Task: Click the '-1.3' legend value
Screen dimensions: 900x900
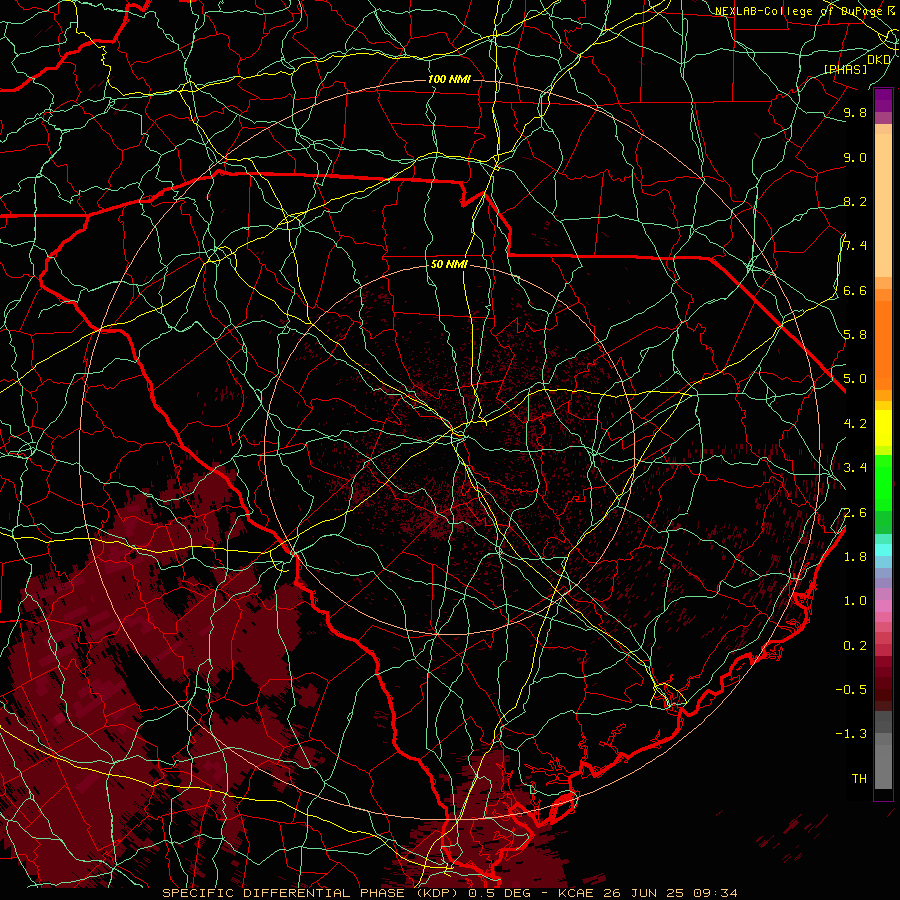Action: pos(851,734)
